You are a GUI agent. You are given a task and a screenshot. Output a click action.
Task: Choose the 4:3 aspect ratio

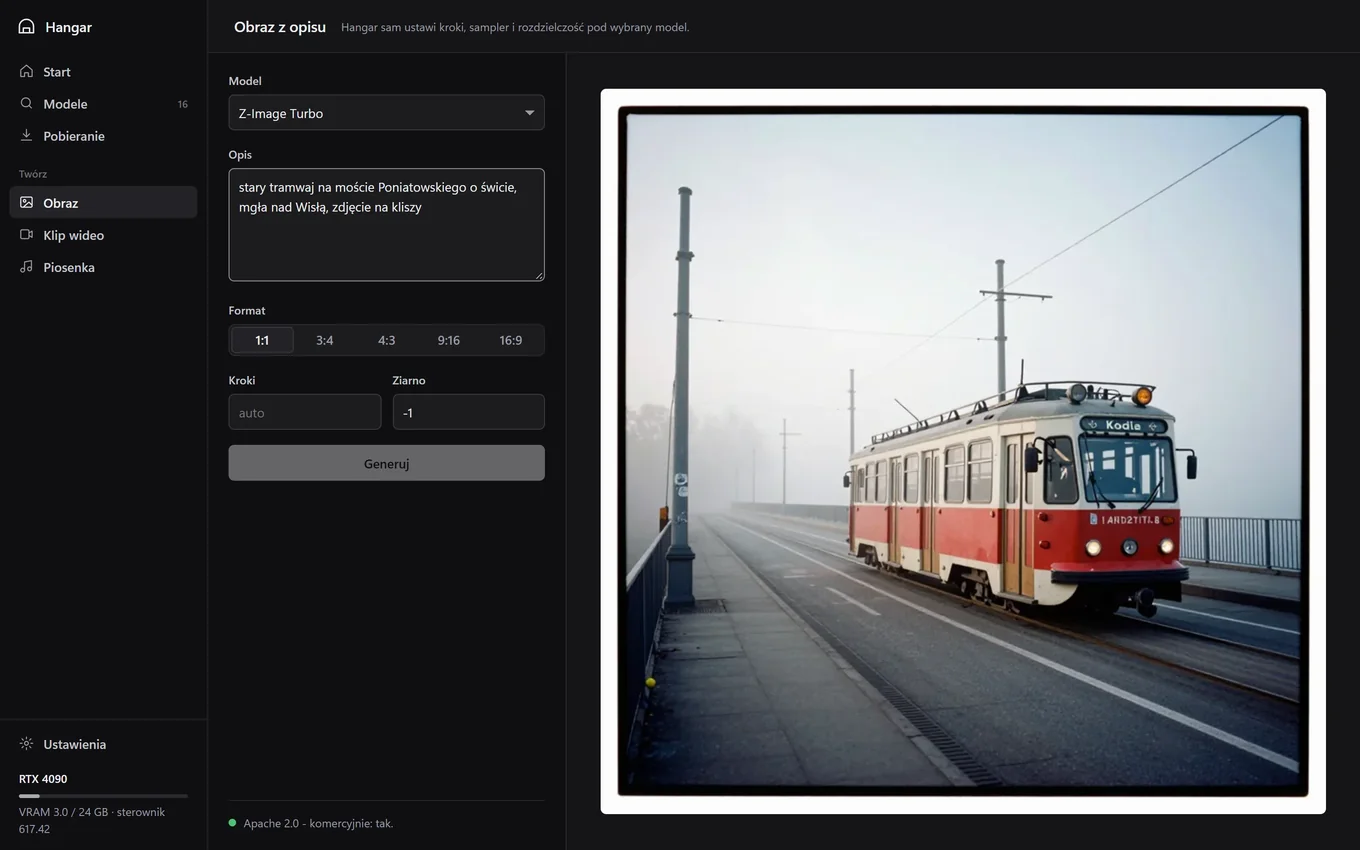coord(386,340)
